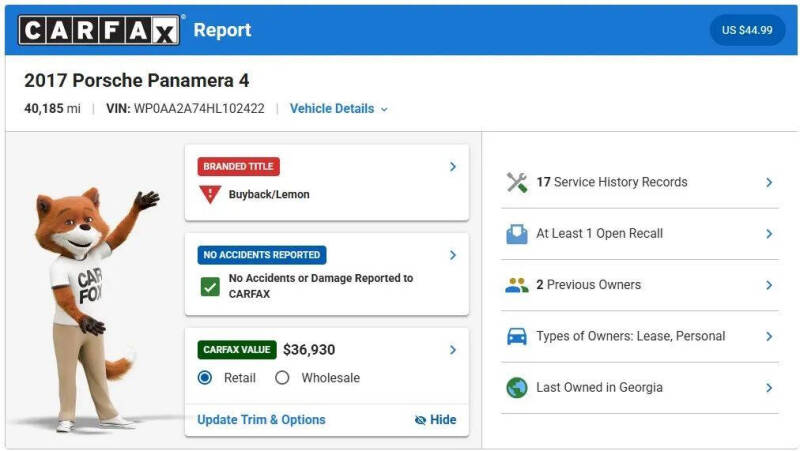Open the No Accidents Reported chevron

coord(453,255)
